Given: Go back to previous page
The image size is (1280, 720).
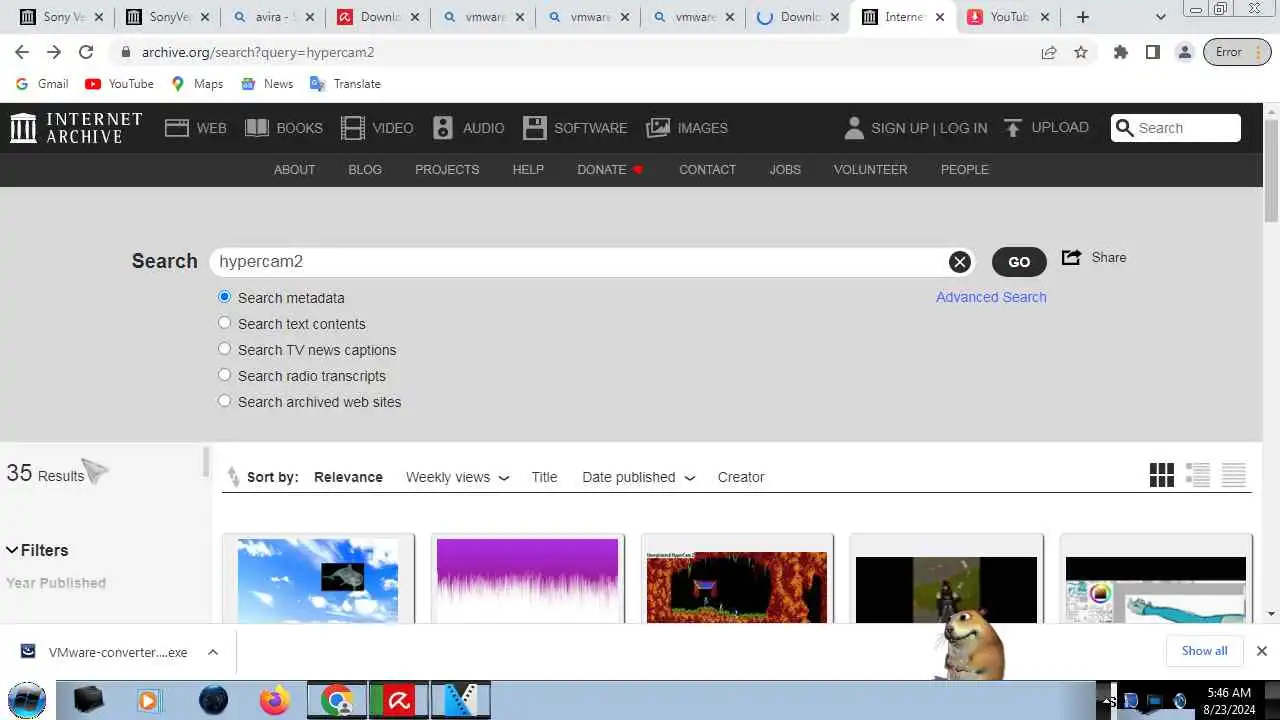Looking at the screenshot, I should tap(22, 52).
